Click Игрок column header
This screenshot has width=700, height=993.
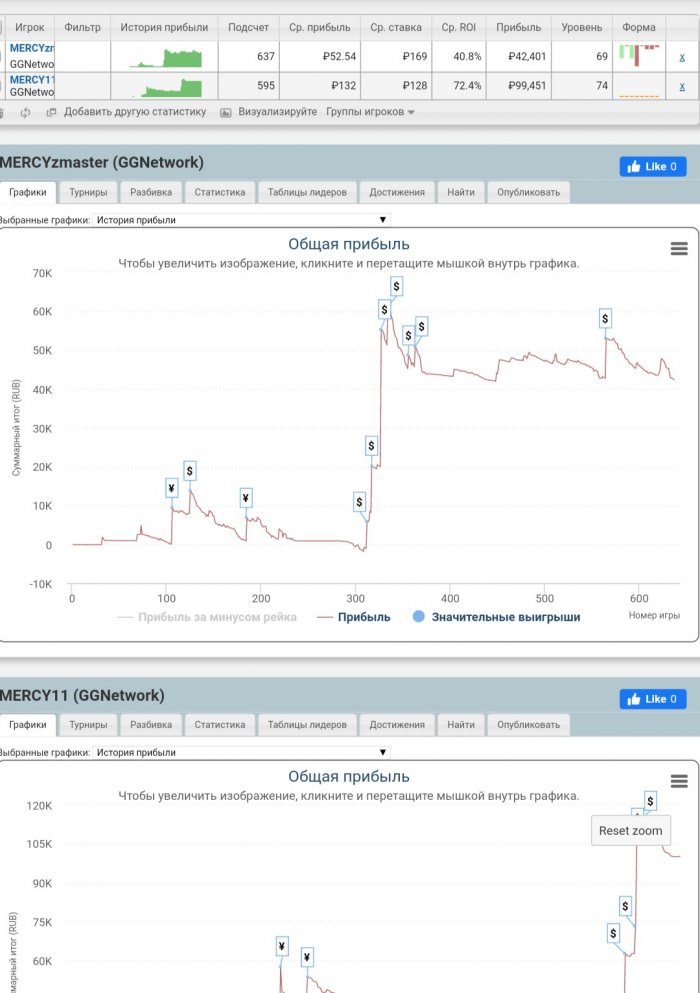coord(30,28)
